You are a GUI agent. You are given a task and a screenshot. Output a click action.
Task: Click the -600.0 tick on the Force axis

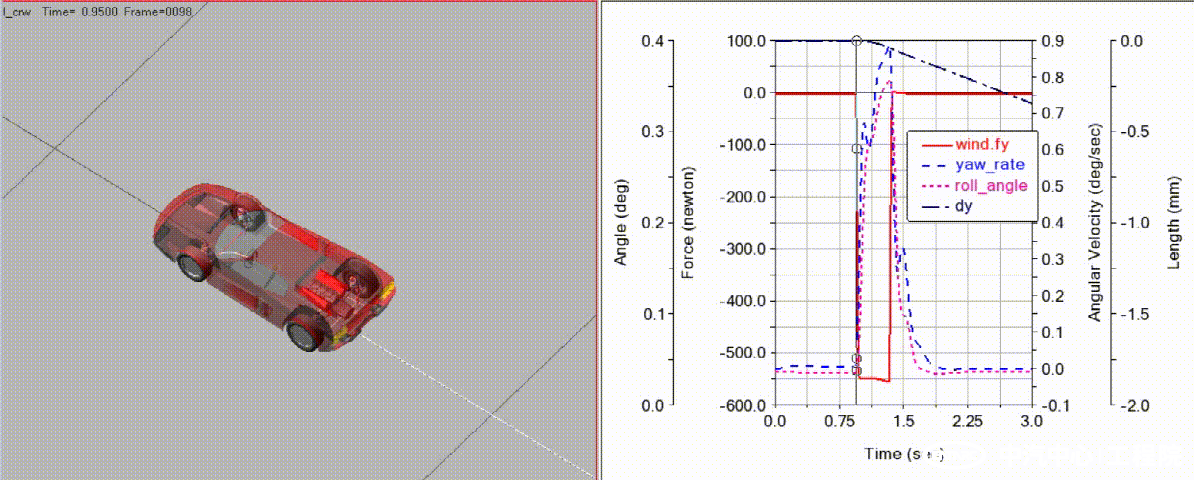[x=743, y=405]
